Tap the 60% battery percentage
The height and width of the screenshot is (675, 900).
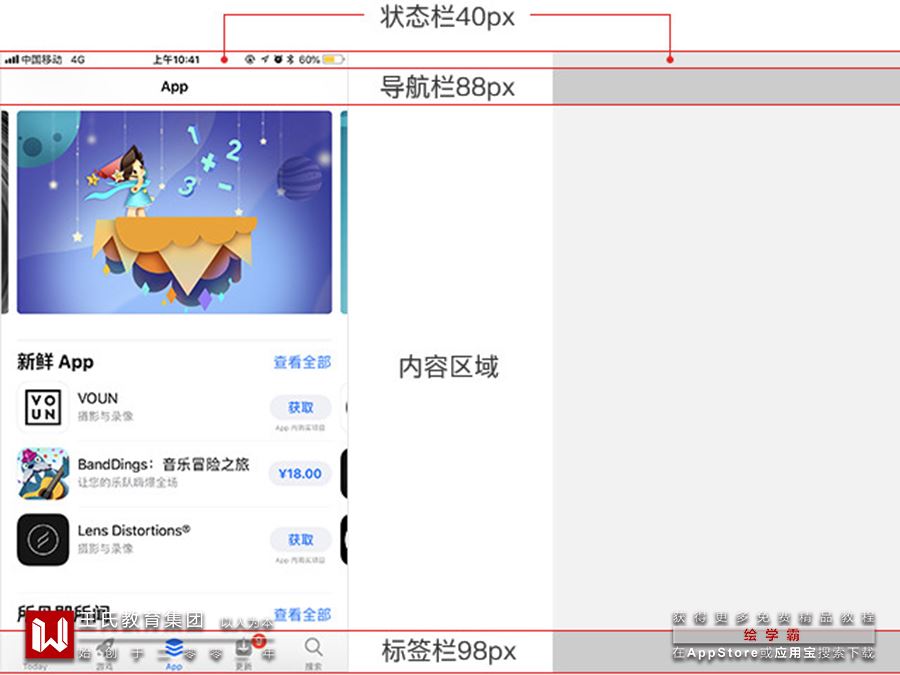point(309,59)
